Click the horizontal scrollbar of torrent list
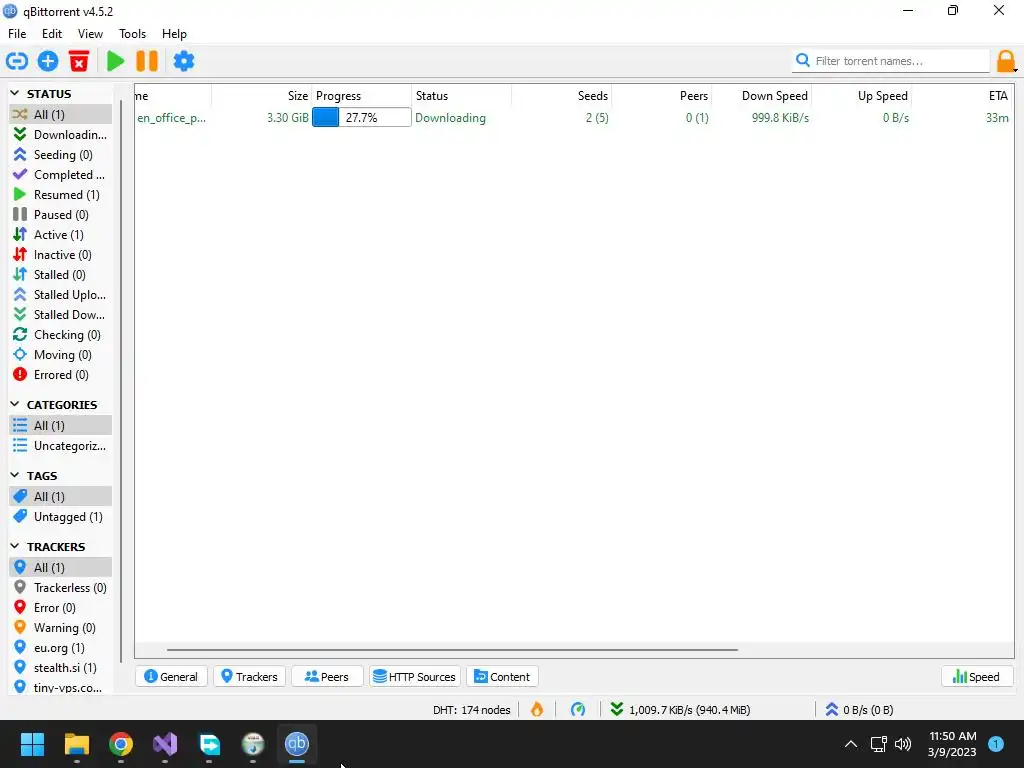The width and height of the screenshot is (1024, 768). pyautogui.click(x=452, y=650)
